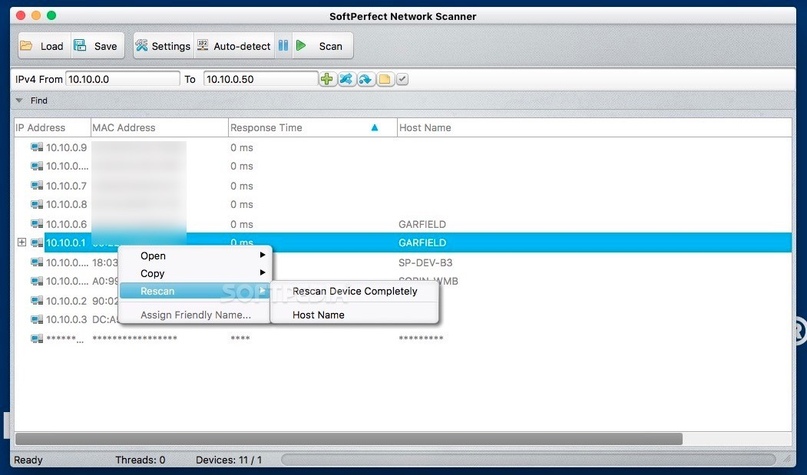Select the 10.10.0.6 row
The width and height of the screenshot is (807, 475).
403,224
